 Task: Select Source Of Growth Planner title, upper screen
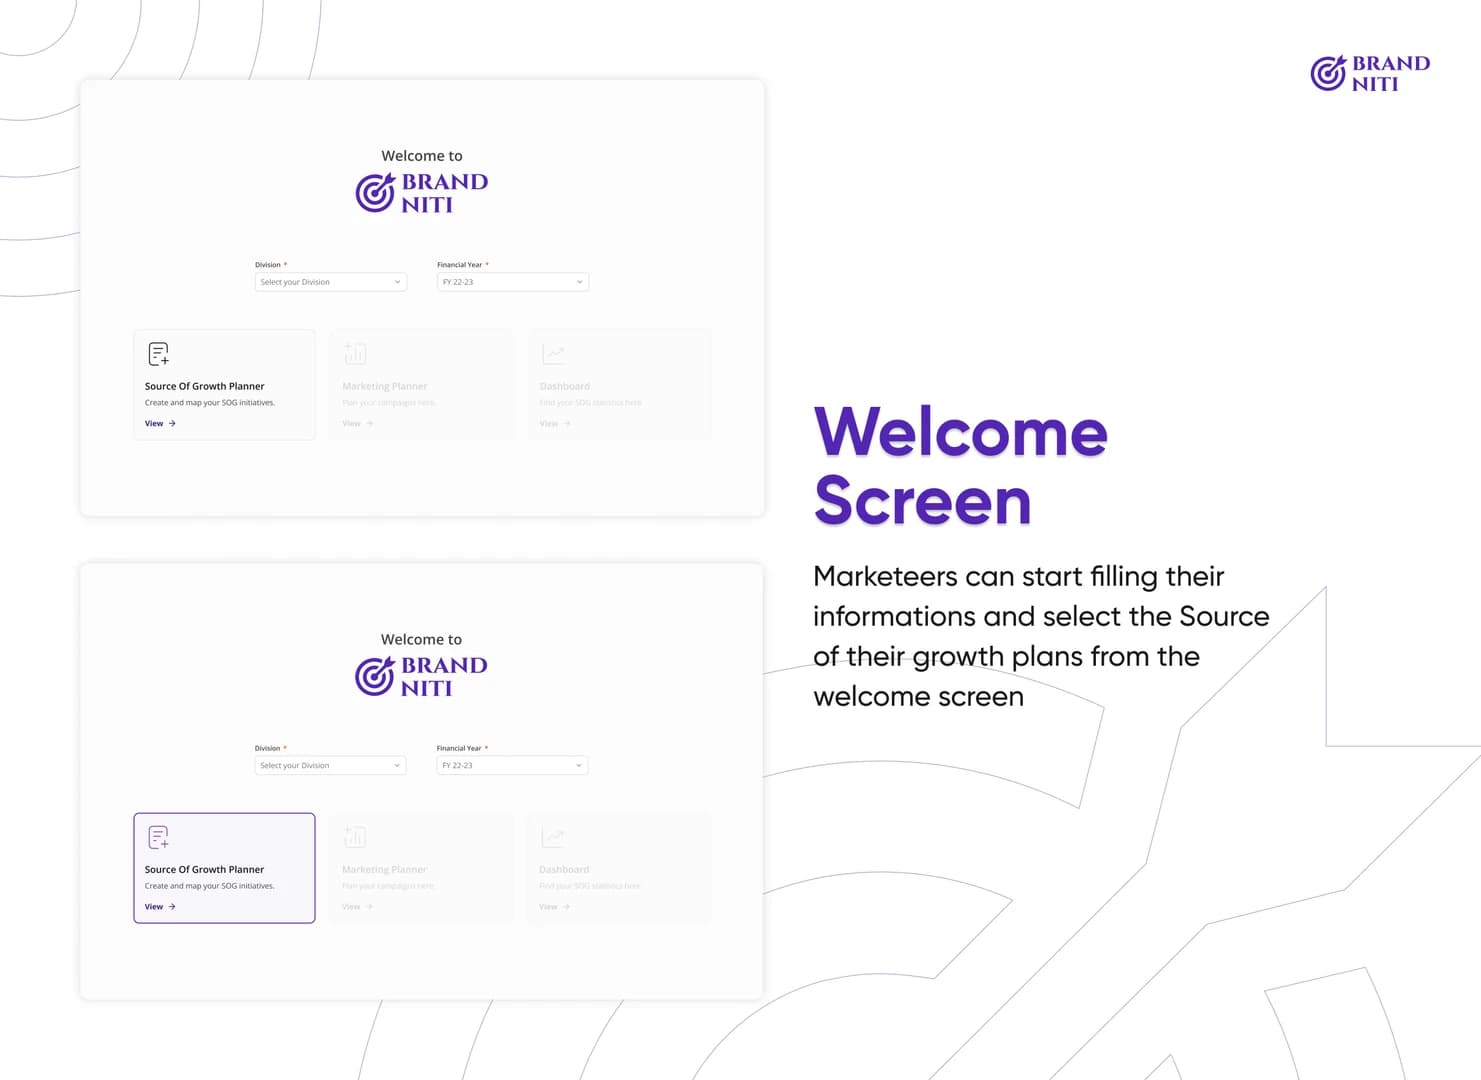tap(205, 386)
